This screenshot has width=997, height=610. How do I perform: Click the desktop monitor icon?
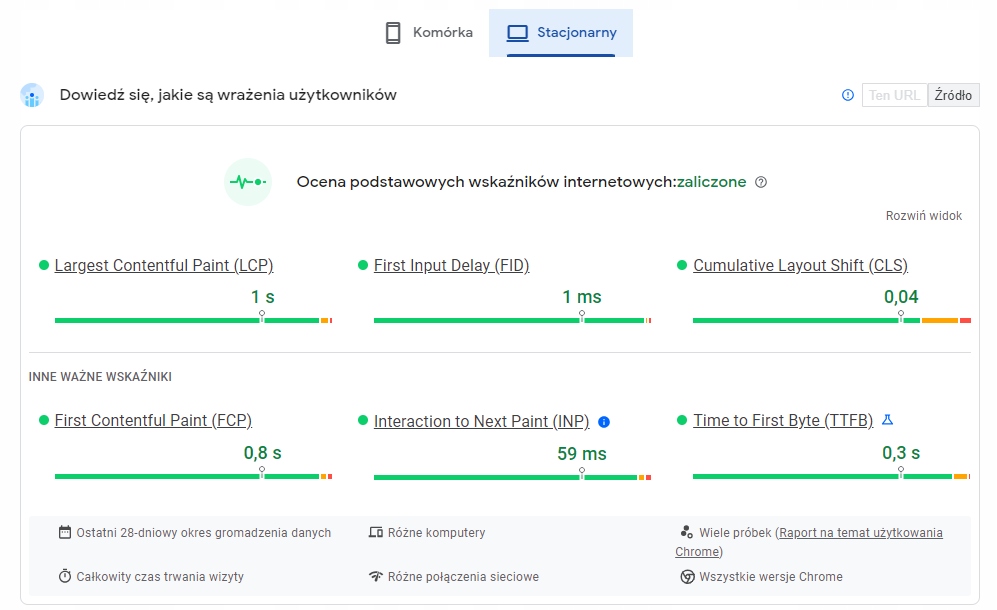point(517,33)
